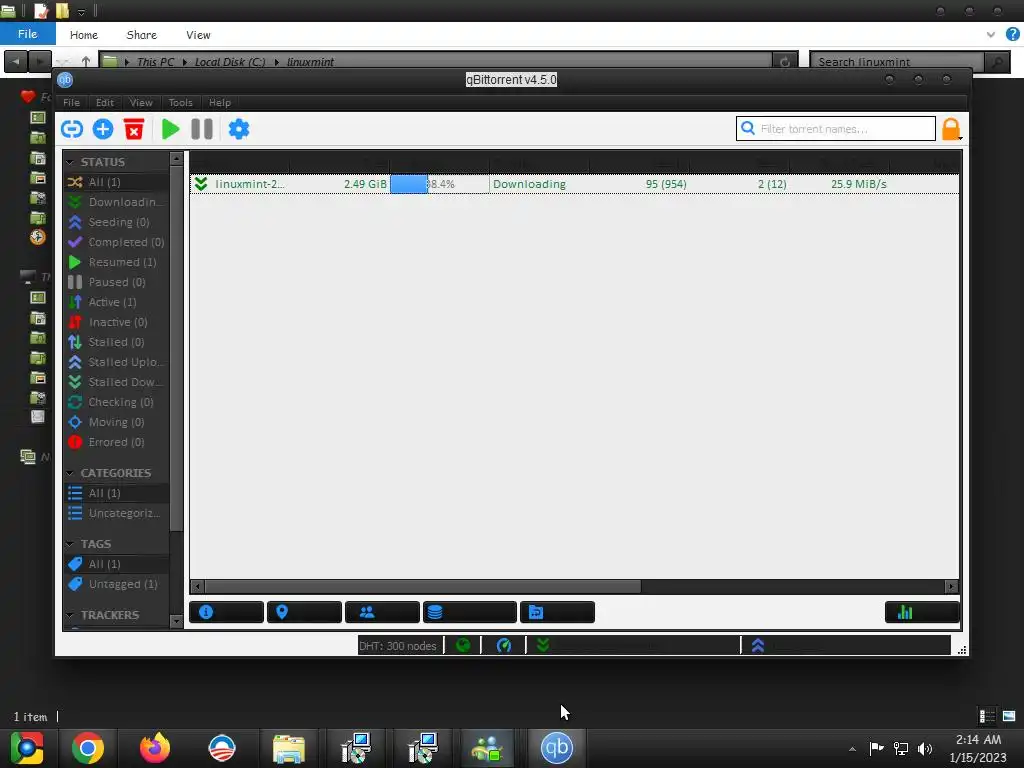The height and width of the screenshot is (768, 1024).
Task: Click the Filter torrent names field
Action: [835, 129]
